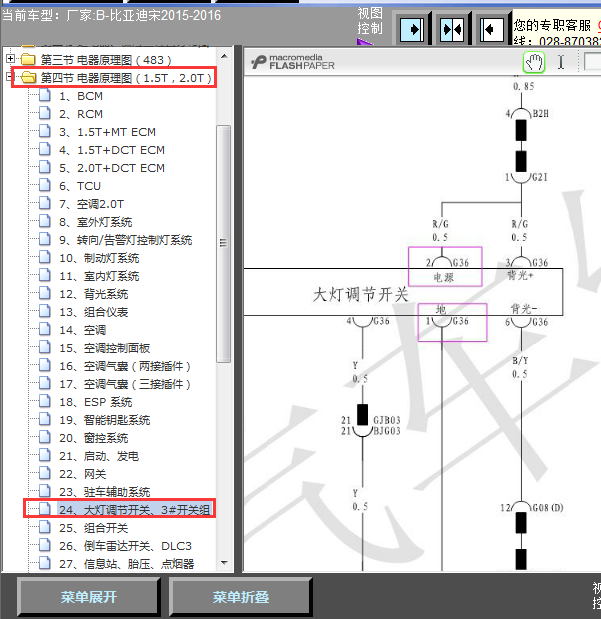Open 16、空调气囊（两接插件） diagram
Viewport: 601px width, 619px height.
(x=125, y=366)
